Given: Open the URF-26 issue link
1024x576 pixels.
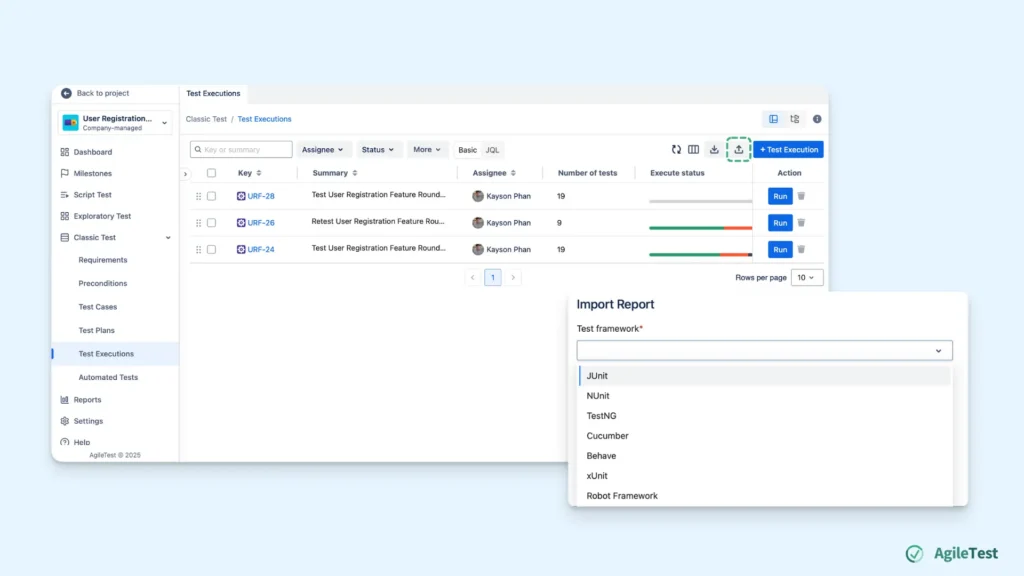Looking at the screenshot, I should click(261, 223).
